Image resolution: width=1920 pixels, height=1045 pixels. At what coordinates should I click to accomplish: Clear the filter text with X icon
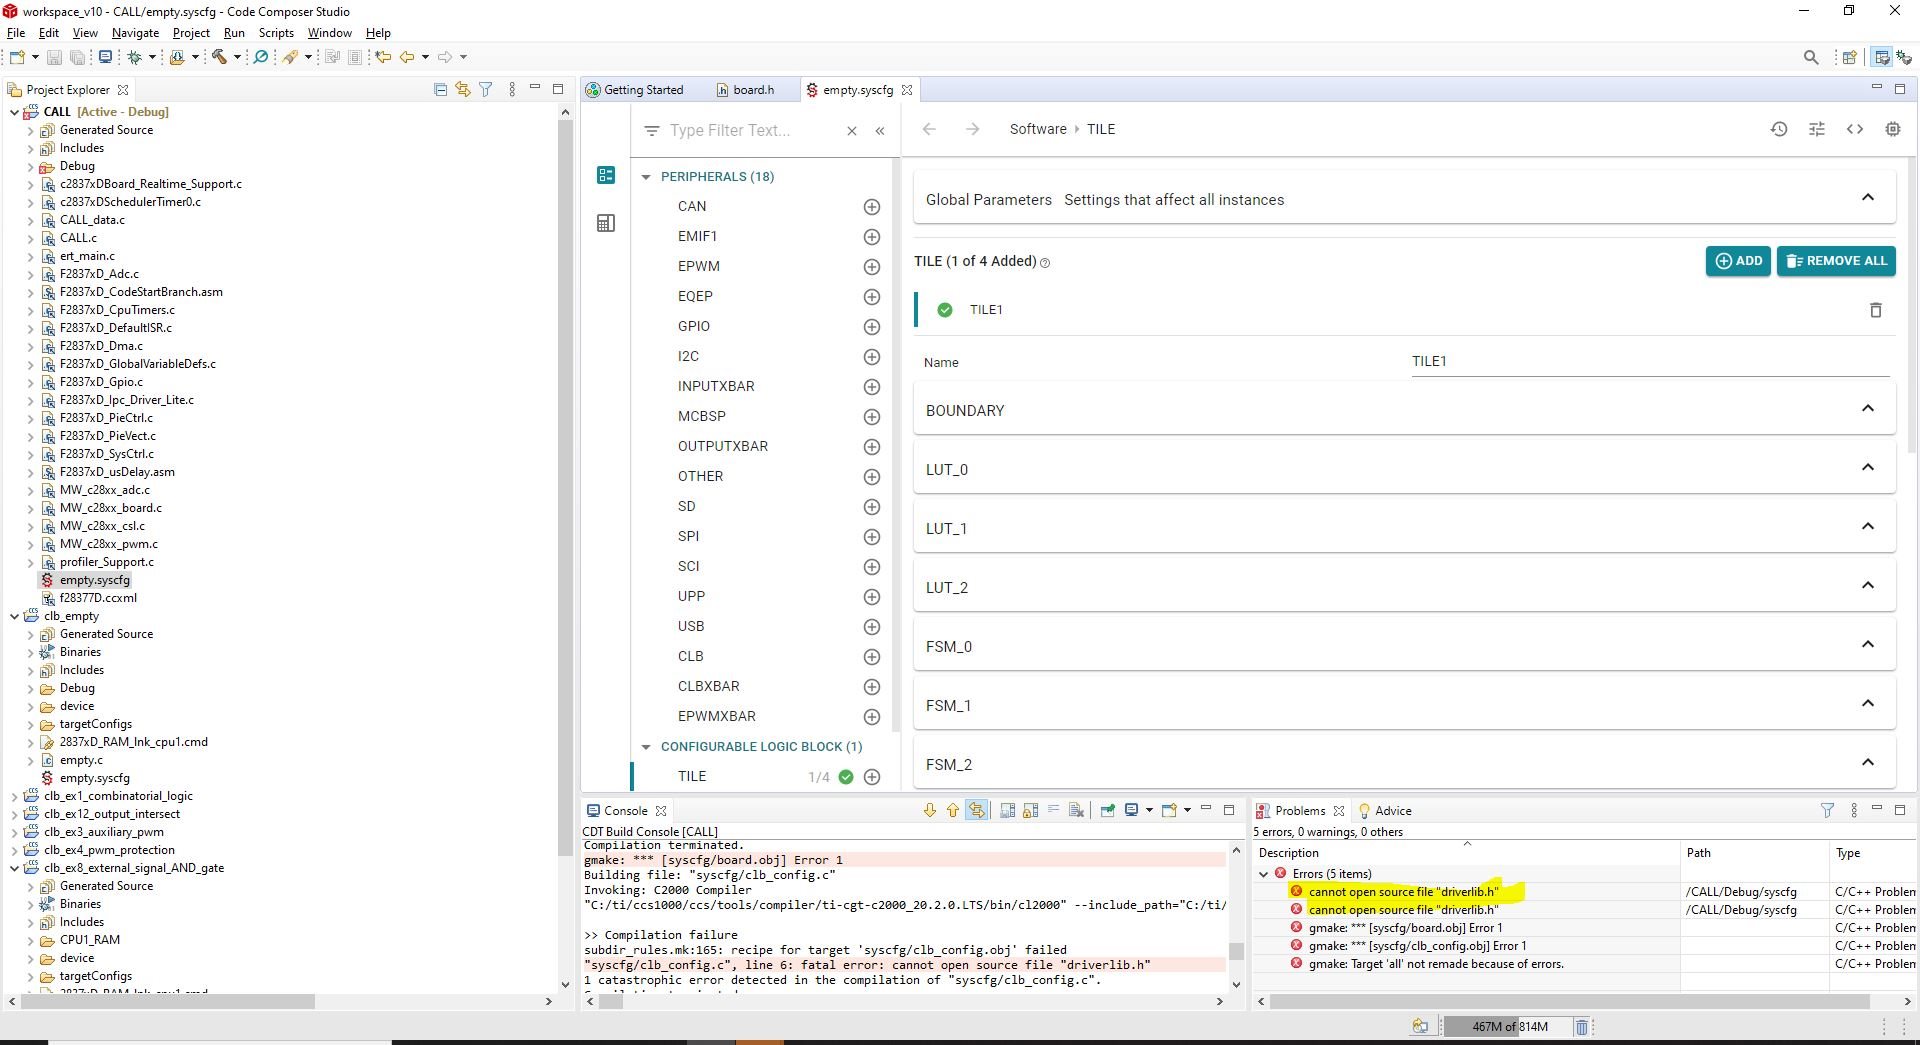(852, 131)
